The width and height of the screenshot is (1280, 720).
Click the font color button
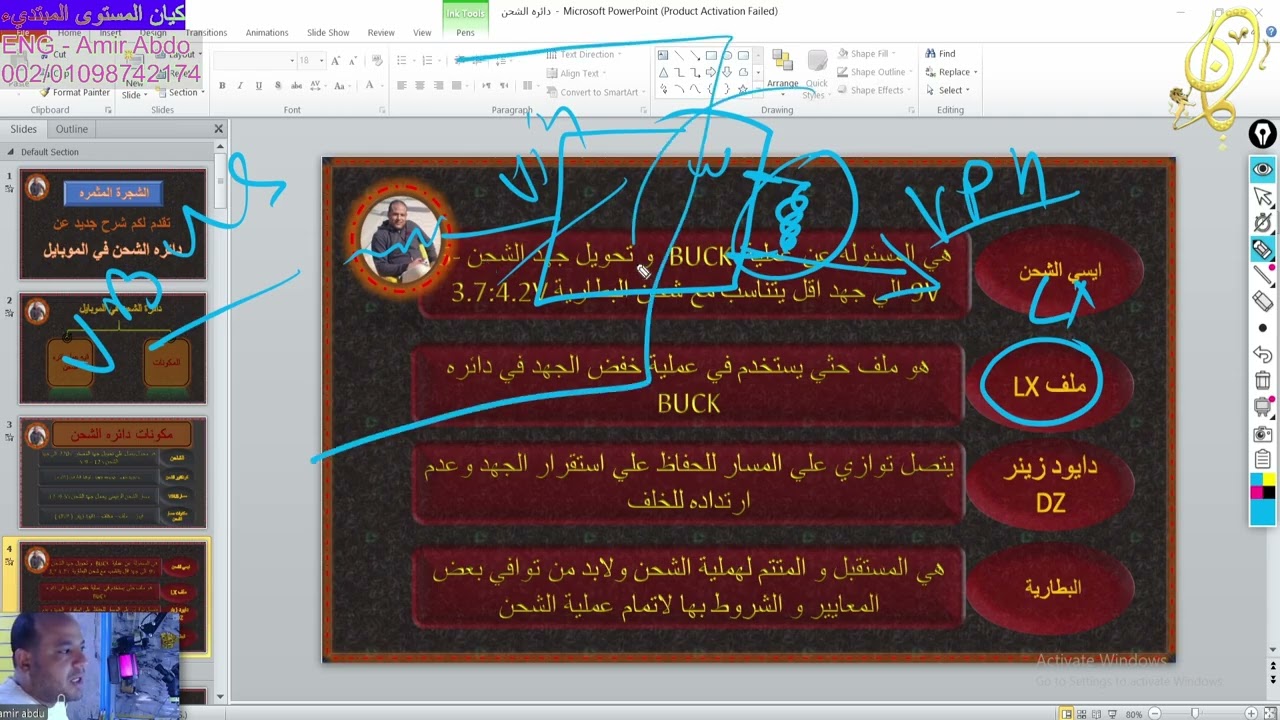pyautogui.click(x=369, y=86)
